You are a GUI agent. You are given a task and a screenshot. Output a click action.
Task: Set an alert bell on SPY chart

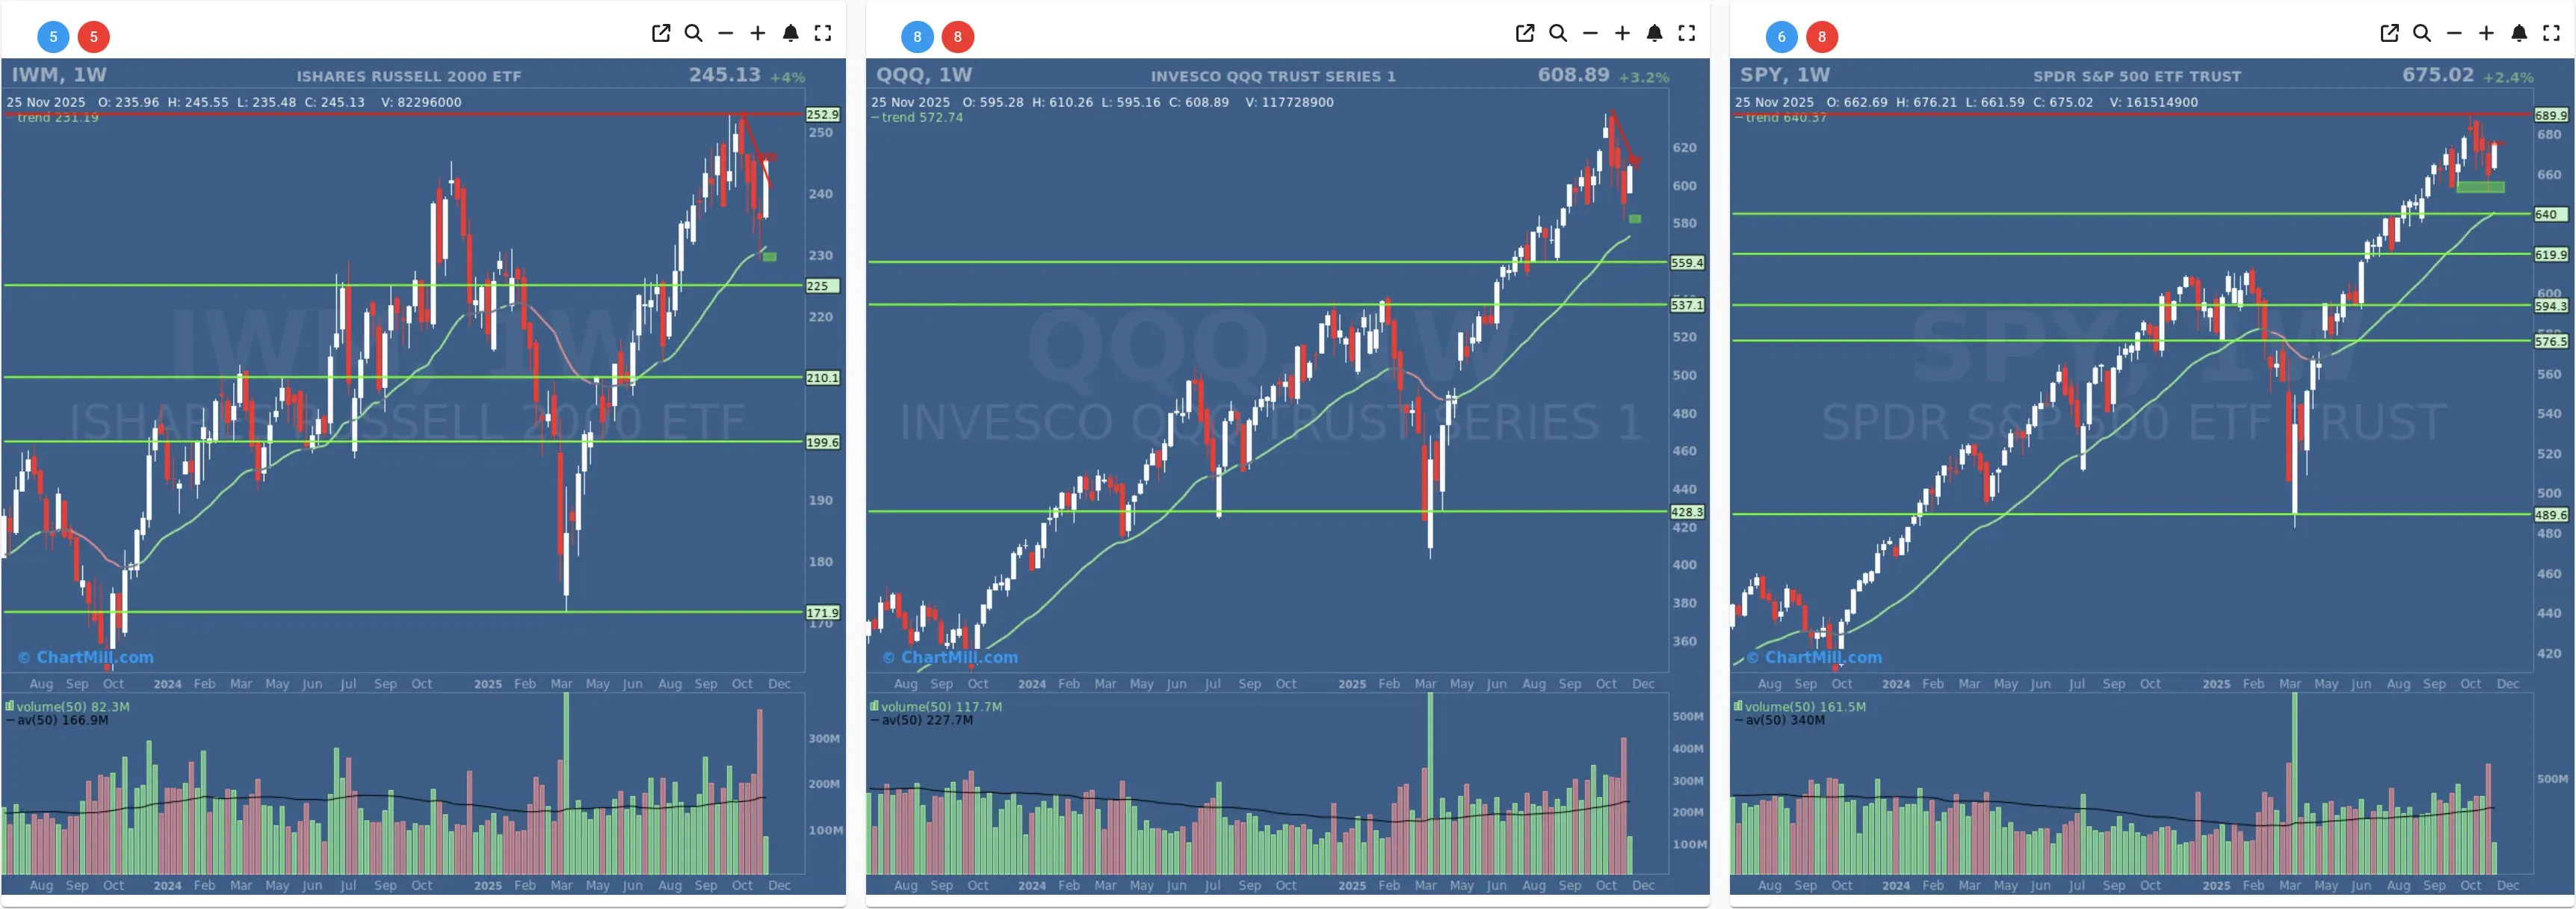(2519, 33)
